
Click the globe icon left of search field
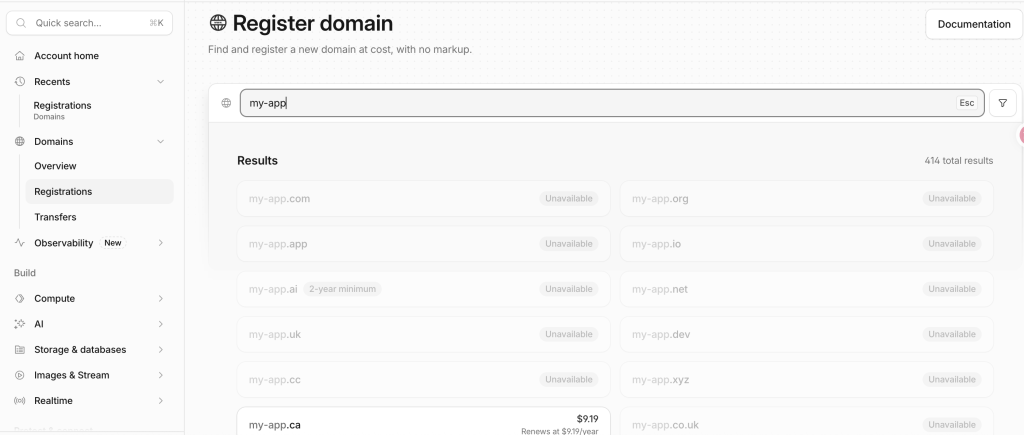(x=226, y=103)
